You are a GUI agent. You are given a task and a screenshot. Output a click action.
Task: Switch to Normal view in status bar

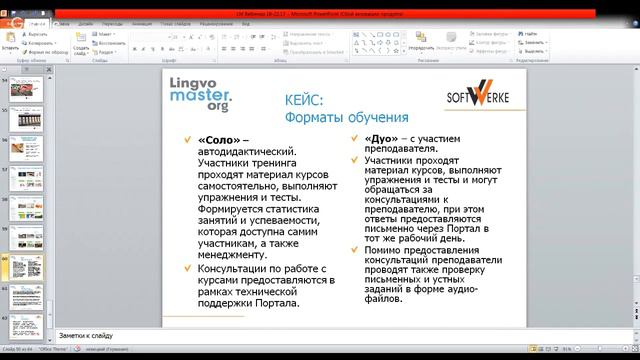(533, 349)
